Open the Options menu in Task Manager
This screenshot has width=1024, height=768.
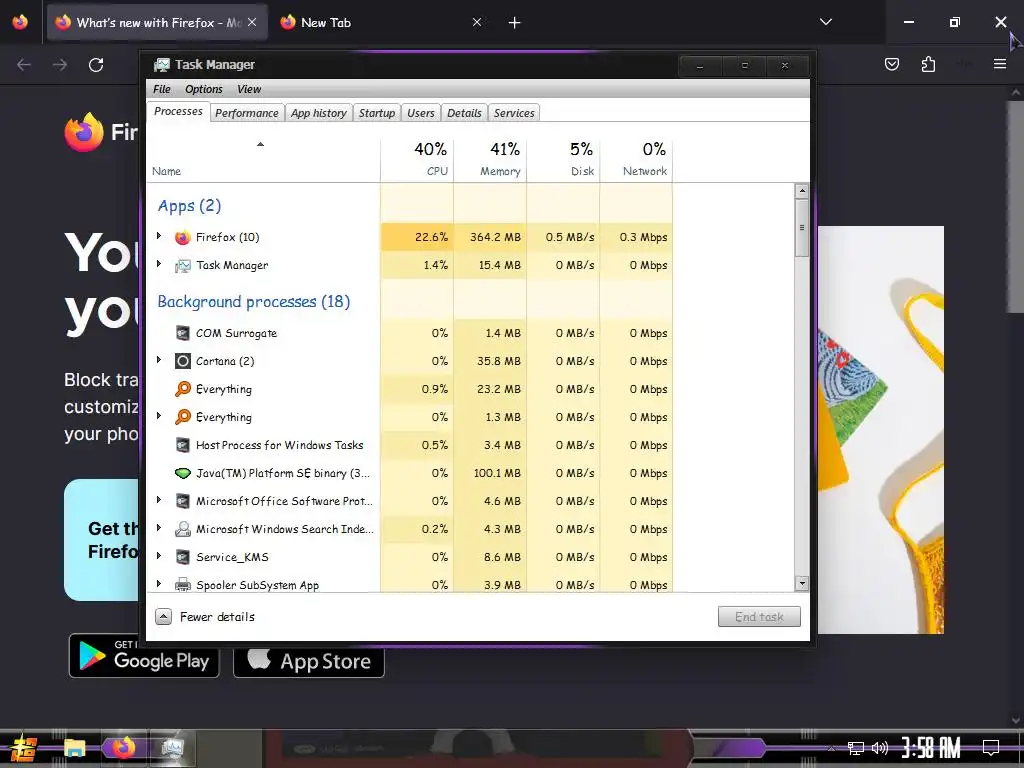coord(204,89)
